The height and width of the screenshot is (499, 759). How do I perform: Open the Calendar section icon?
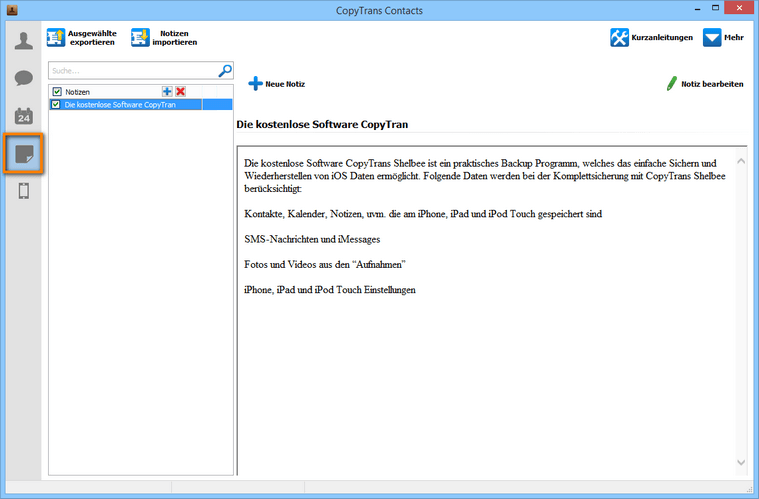[24, 116]
